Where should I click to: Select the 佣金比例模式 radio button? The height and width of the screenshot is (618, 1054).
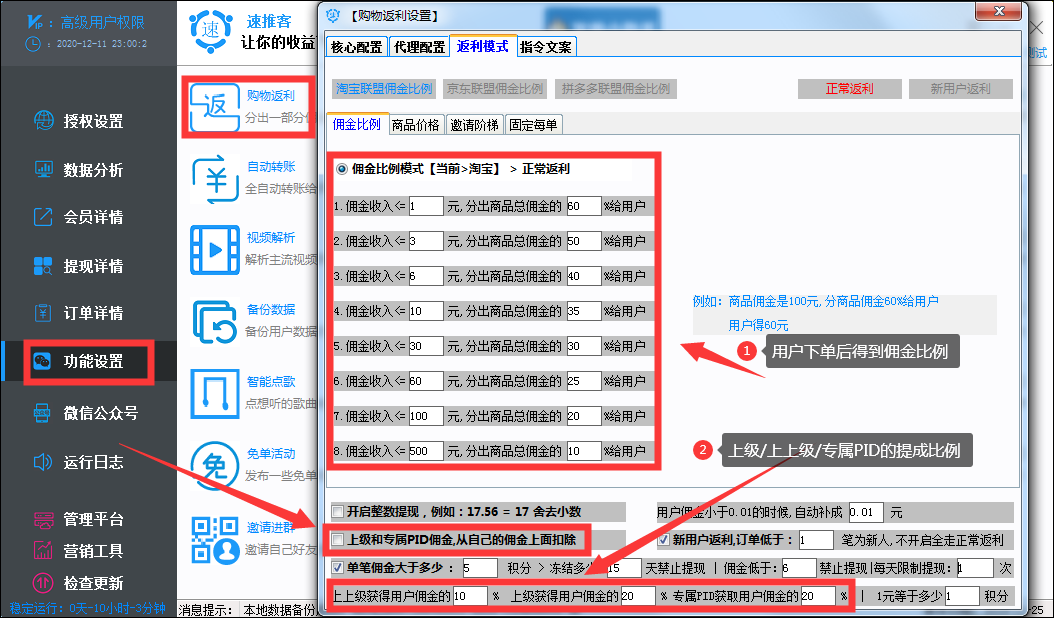[x=342, y=169]
